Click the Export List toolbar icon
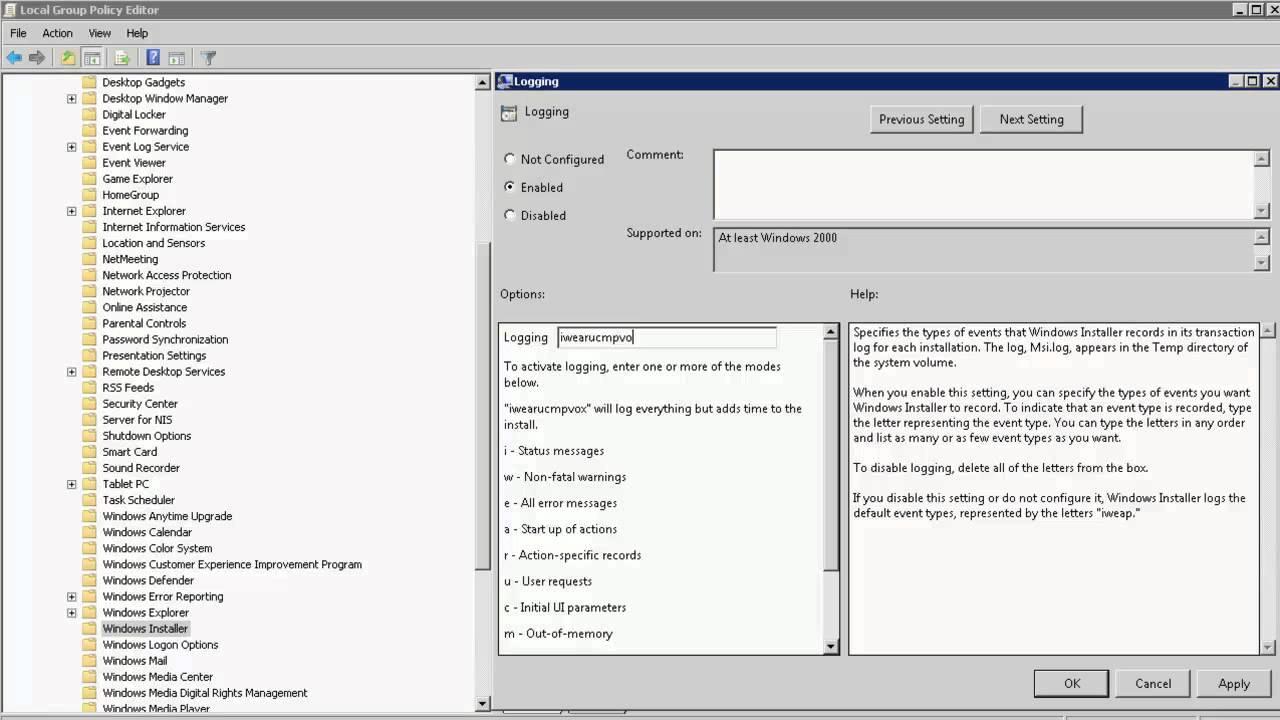This screenshot has width=1280, height=720. tap(122, 58)
